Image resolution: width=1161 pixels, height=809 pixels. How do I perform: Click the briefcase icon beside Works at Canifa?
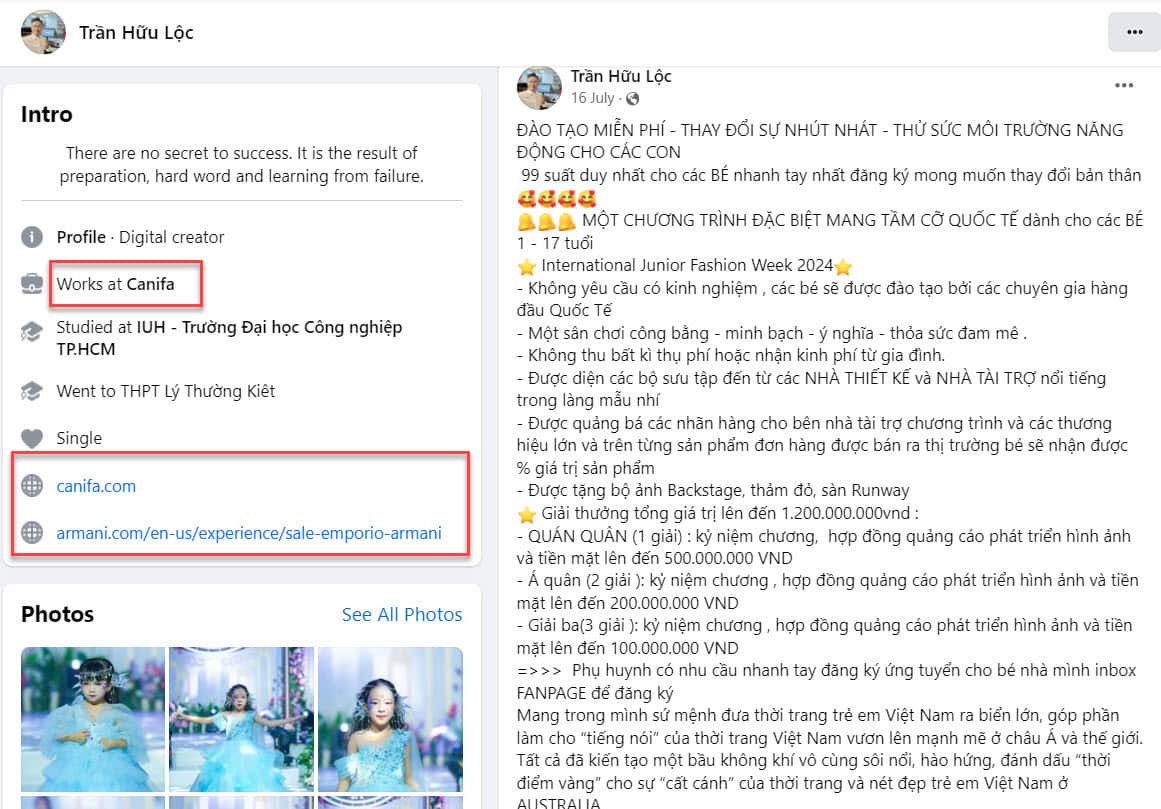point(32,284)
